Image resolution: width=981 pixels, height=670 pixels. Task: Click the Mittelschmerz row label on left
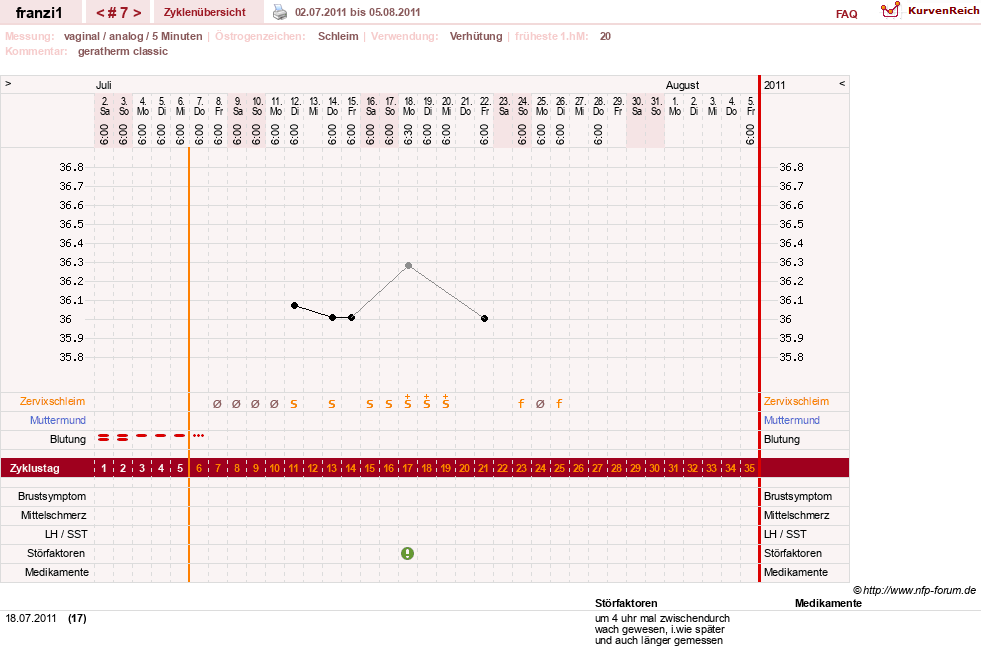[x=53, y=515]
